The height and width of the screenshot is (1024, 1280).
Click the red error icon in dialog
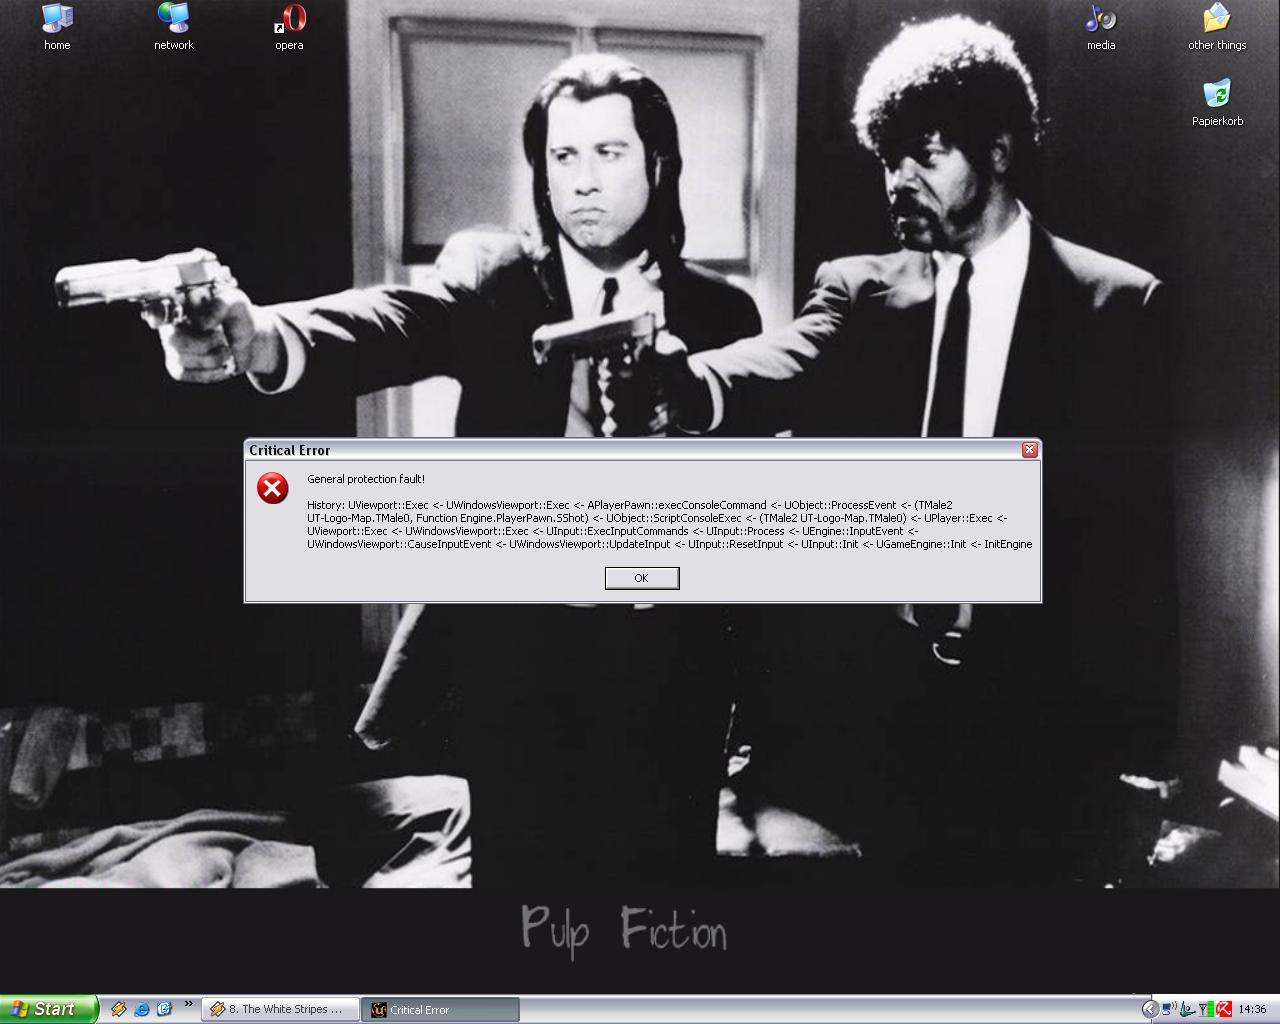tap(272, 488)
